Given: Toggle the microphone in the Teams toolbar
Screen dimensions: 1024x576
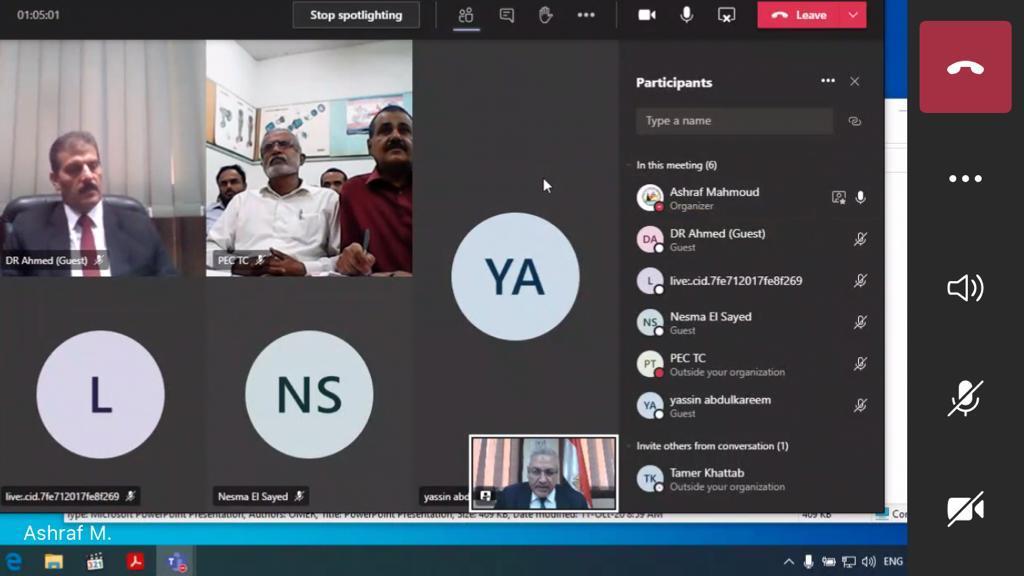Looking at the screenshot, I should [x=687, y=15].
